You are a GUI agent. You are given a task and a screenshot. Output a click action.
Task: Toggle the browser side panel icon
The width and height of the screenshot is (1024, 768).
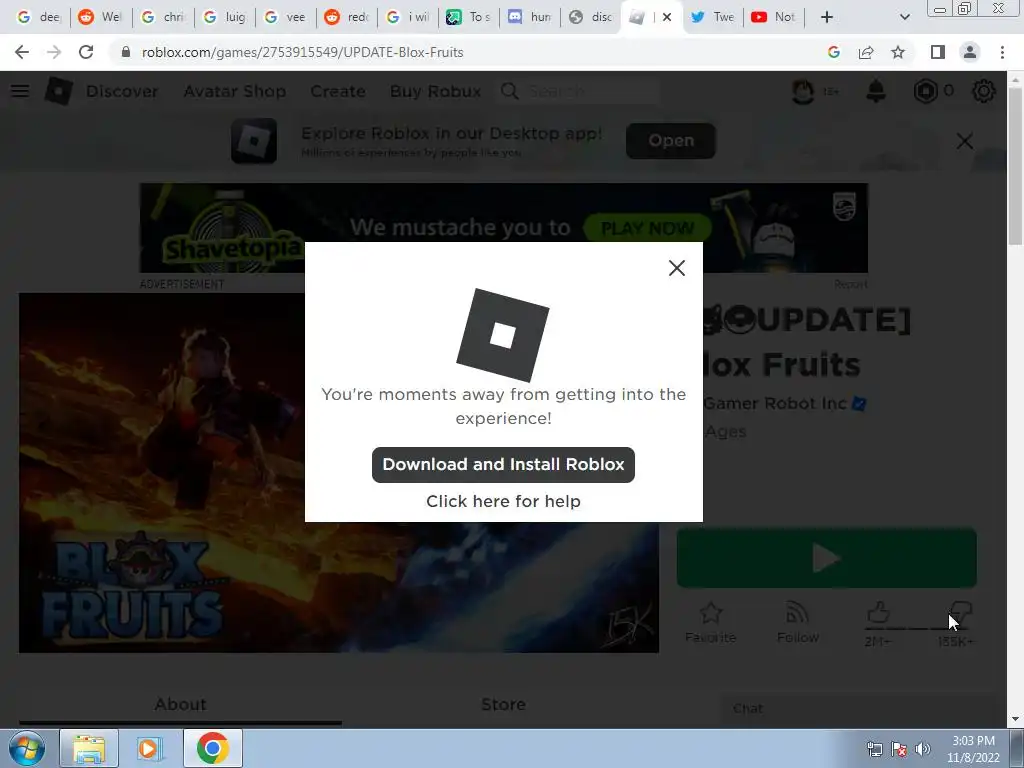[938, 52]
